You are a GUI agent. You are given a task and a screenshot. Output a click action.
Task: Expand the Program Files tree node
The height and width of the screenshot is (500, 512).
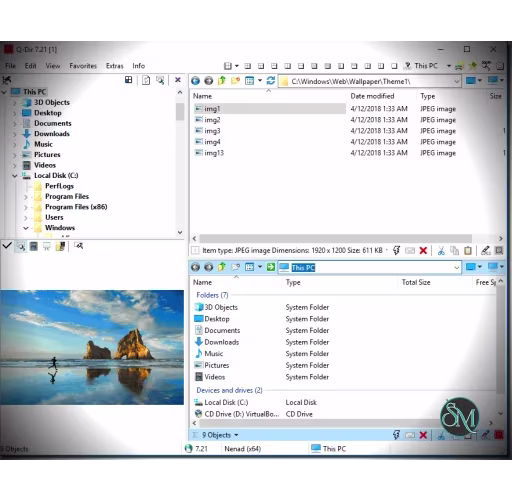(x=26, y=197)
